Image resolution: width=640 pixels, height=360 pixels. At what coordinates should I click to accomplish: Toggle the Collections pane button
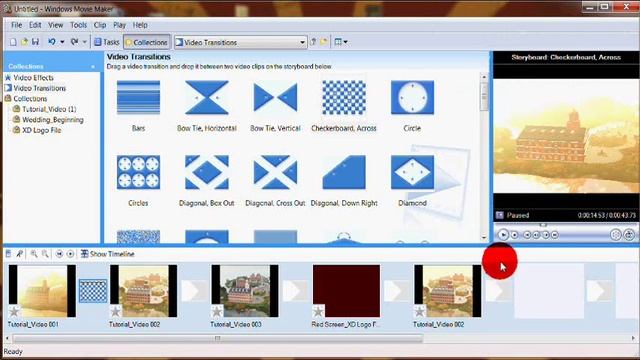[147, 42]
